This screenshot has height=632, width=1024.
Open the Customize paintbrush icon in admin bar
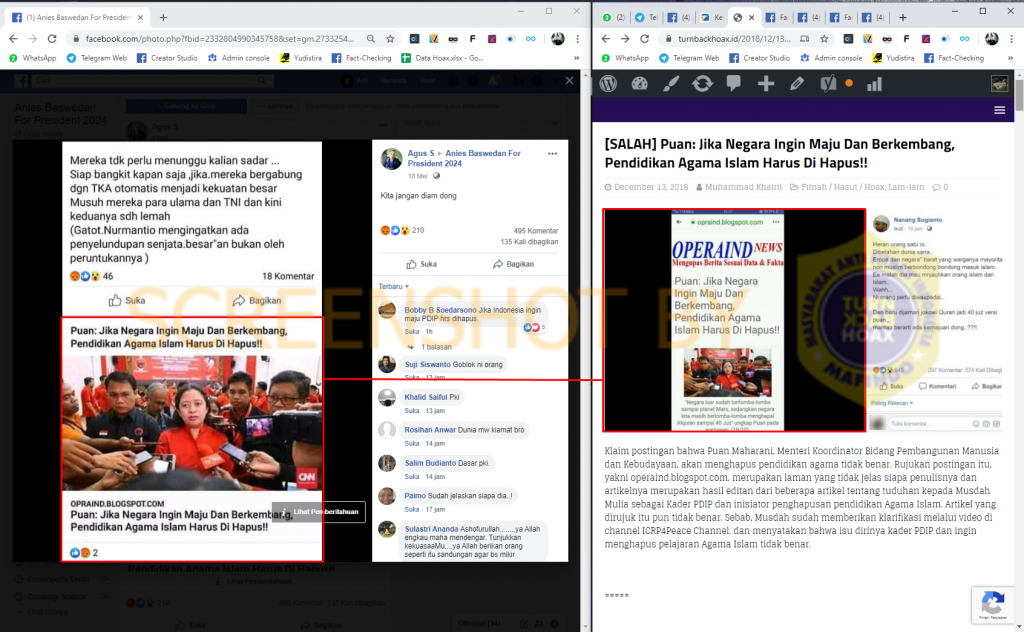pyautogui.click(x=671, y=84)
